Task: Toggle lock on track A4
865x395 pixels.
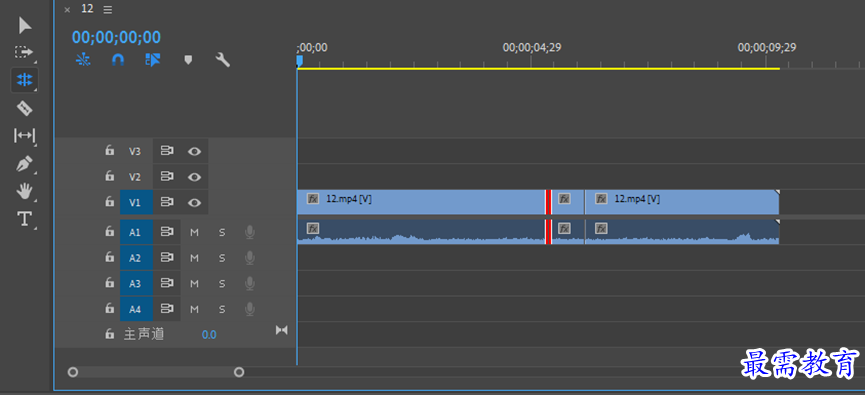Action: click(110, 309)
